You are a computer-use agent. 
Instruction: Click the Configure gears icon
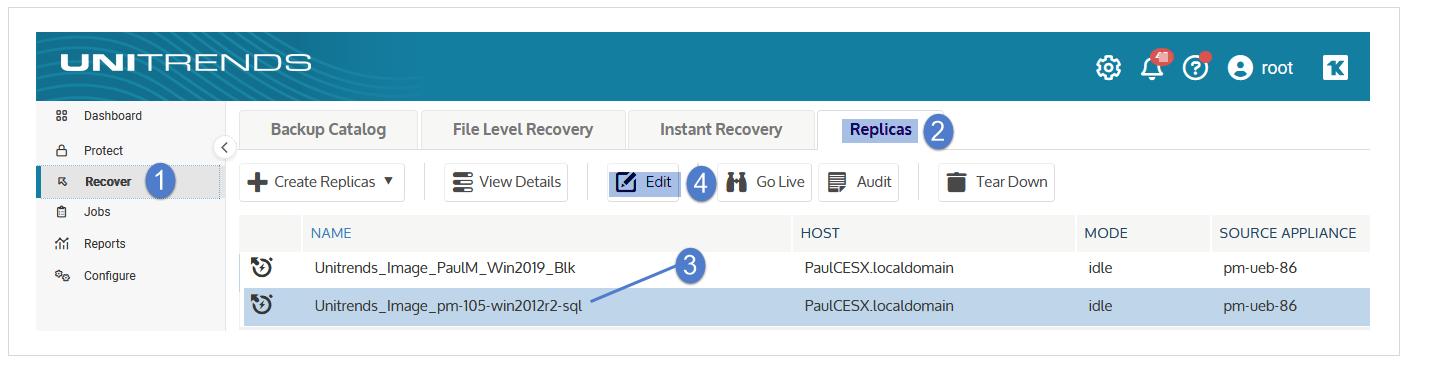(x=62, y=276)
